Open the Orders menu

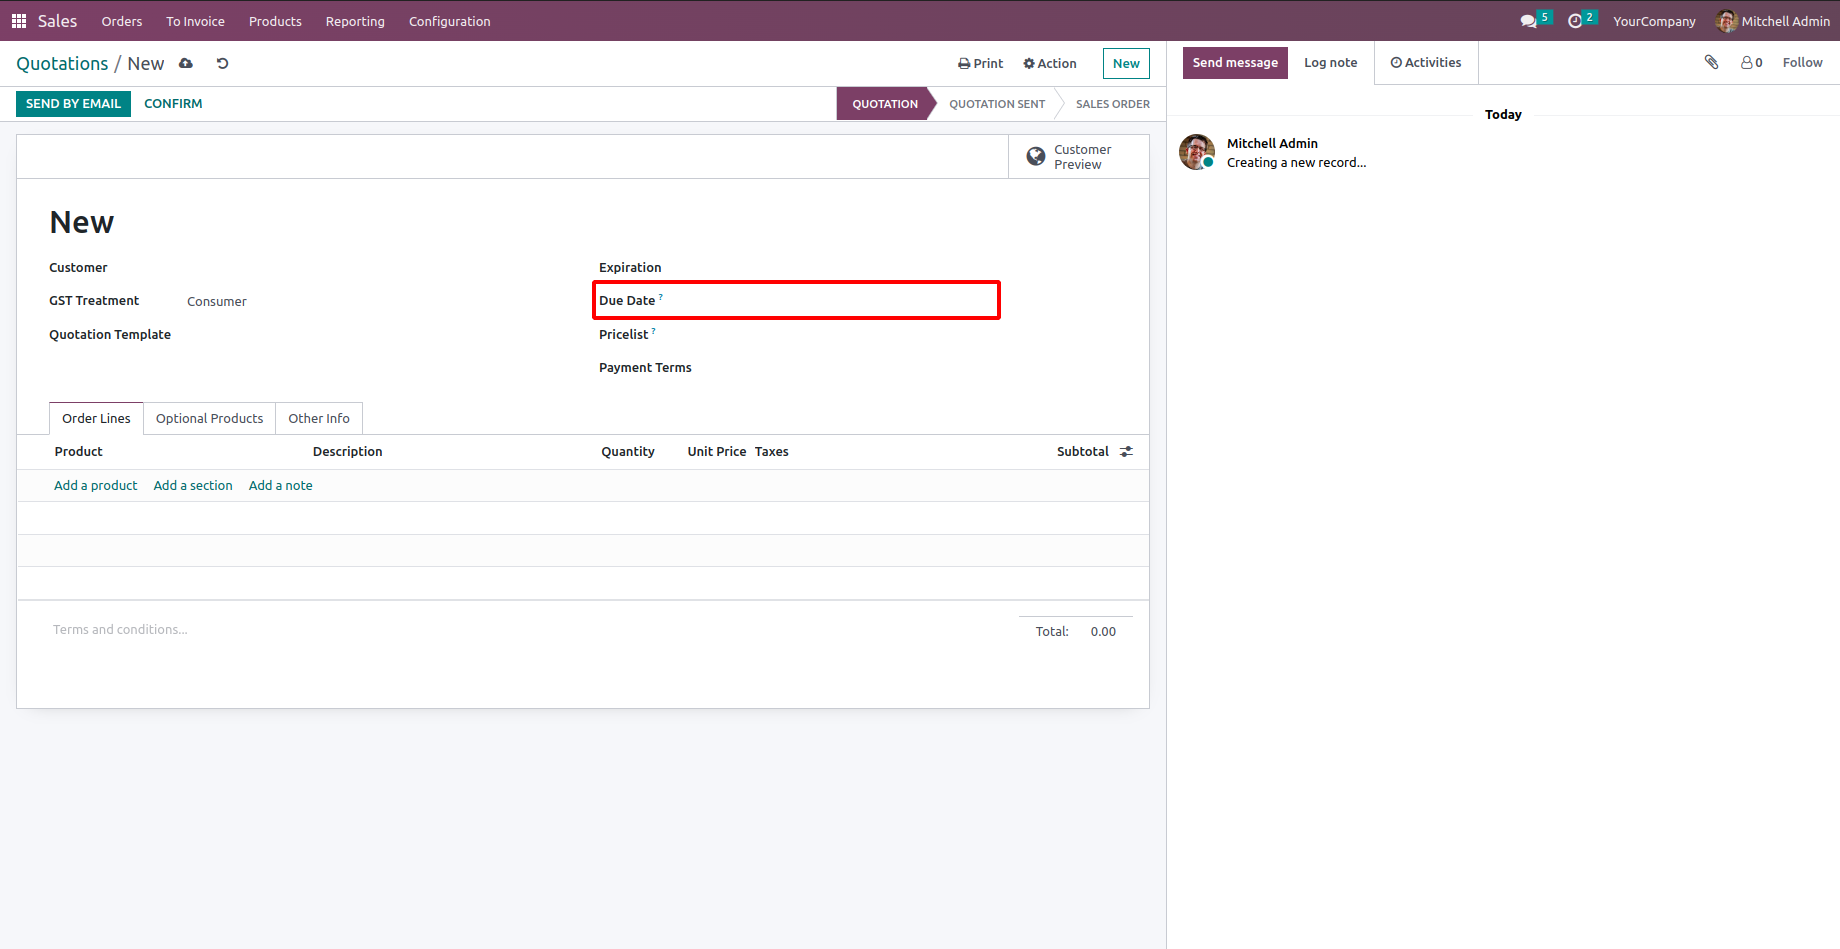pos(122,21)
